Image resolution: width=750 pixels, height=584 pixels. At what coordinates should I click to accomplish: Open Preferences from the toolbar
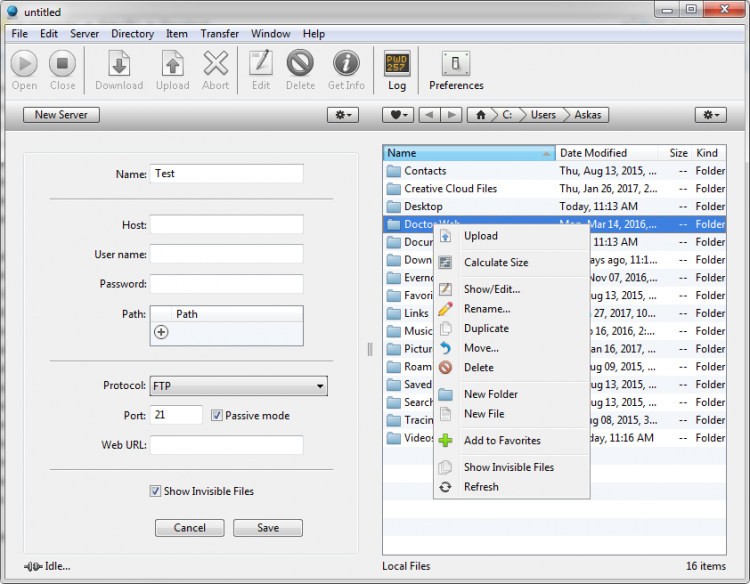pyautogui.click(x=456, y=63)
